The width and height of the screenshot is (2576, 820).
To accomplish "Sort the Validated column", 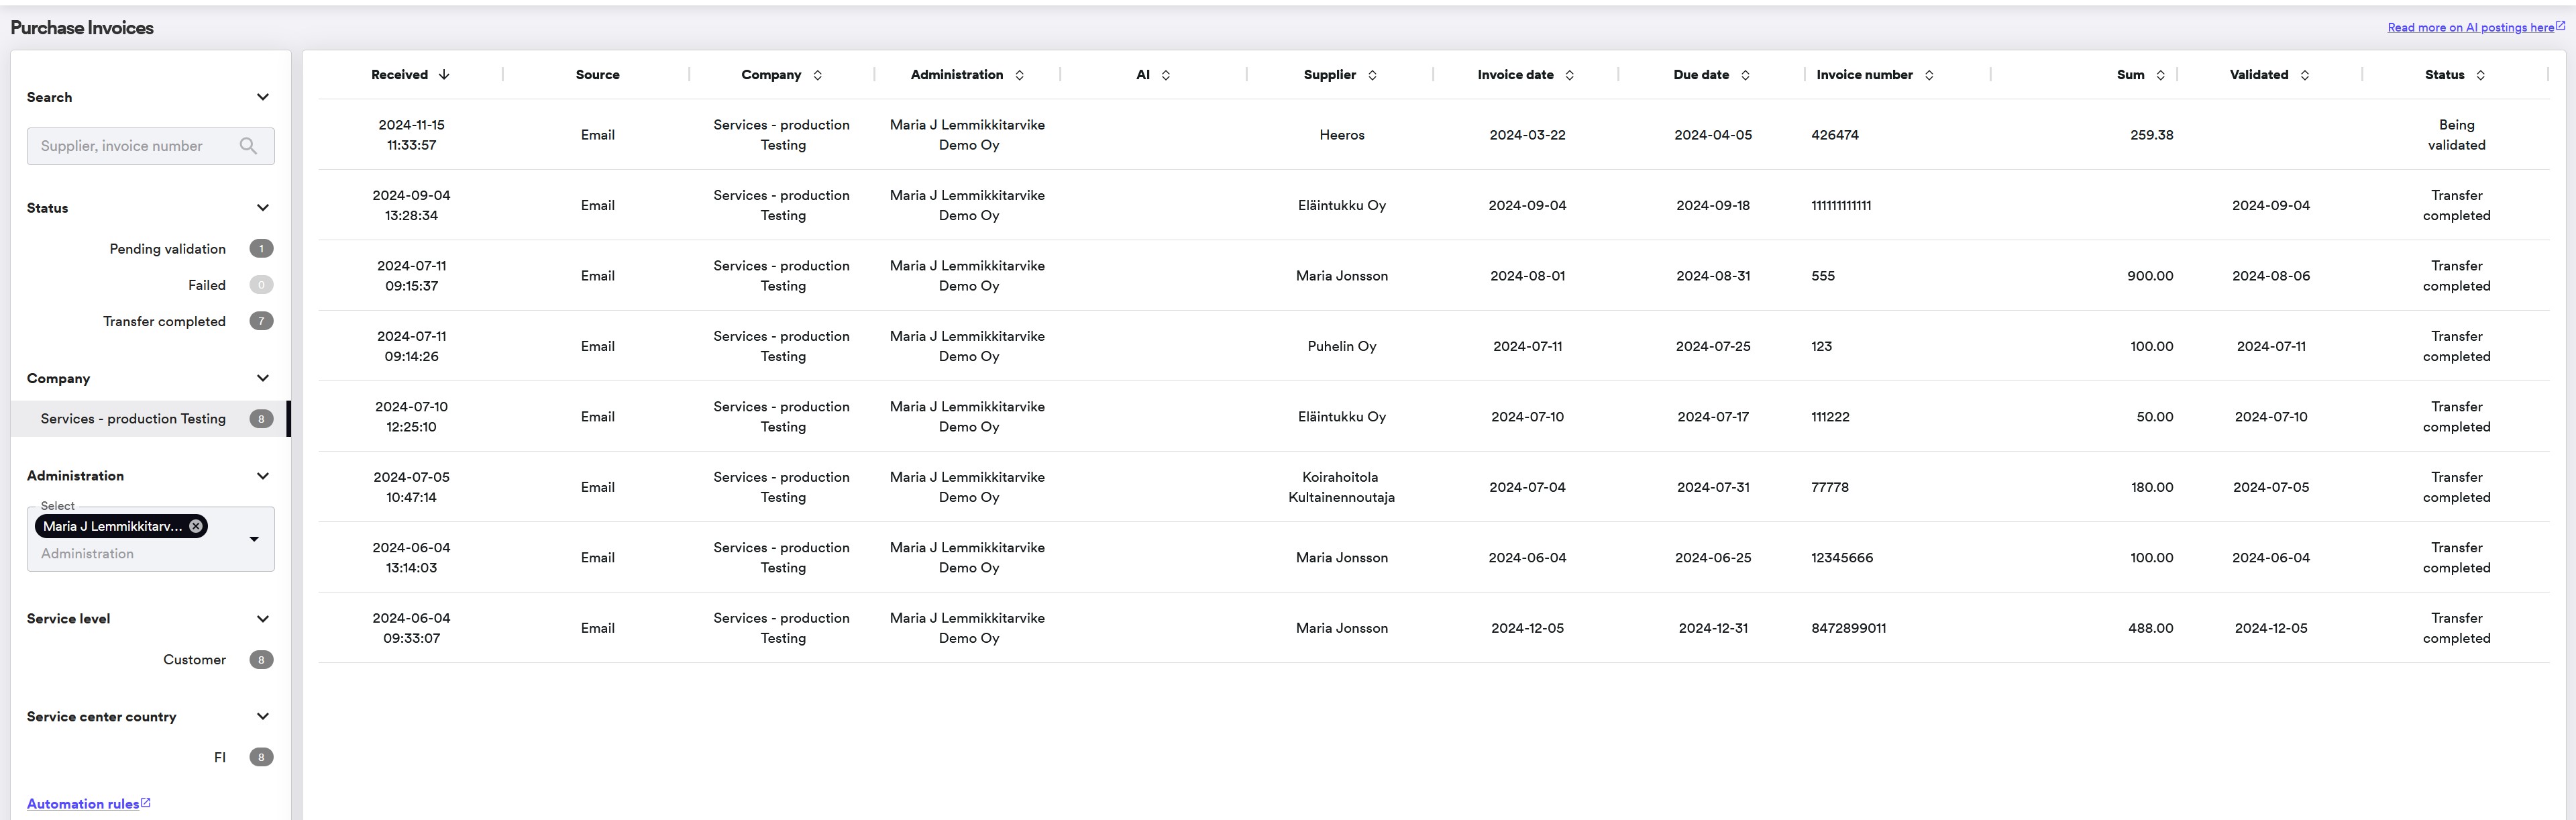I will [x=2304, y=75].
